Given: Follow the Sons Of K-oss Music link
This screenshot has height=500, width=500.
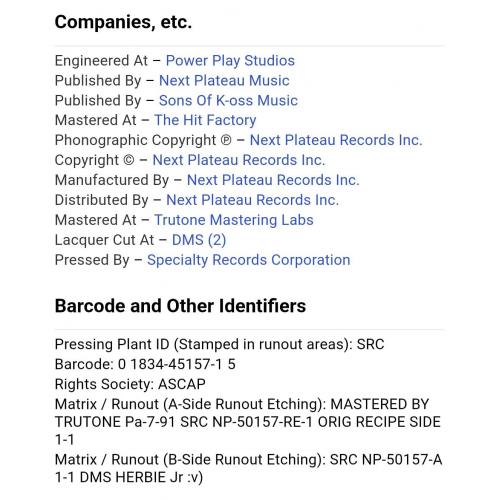Looking at the screenshot, I should [x=228, y=101].
